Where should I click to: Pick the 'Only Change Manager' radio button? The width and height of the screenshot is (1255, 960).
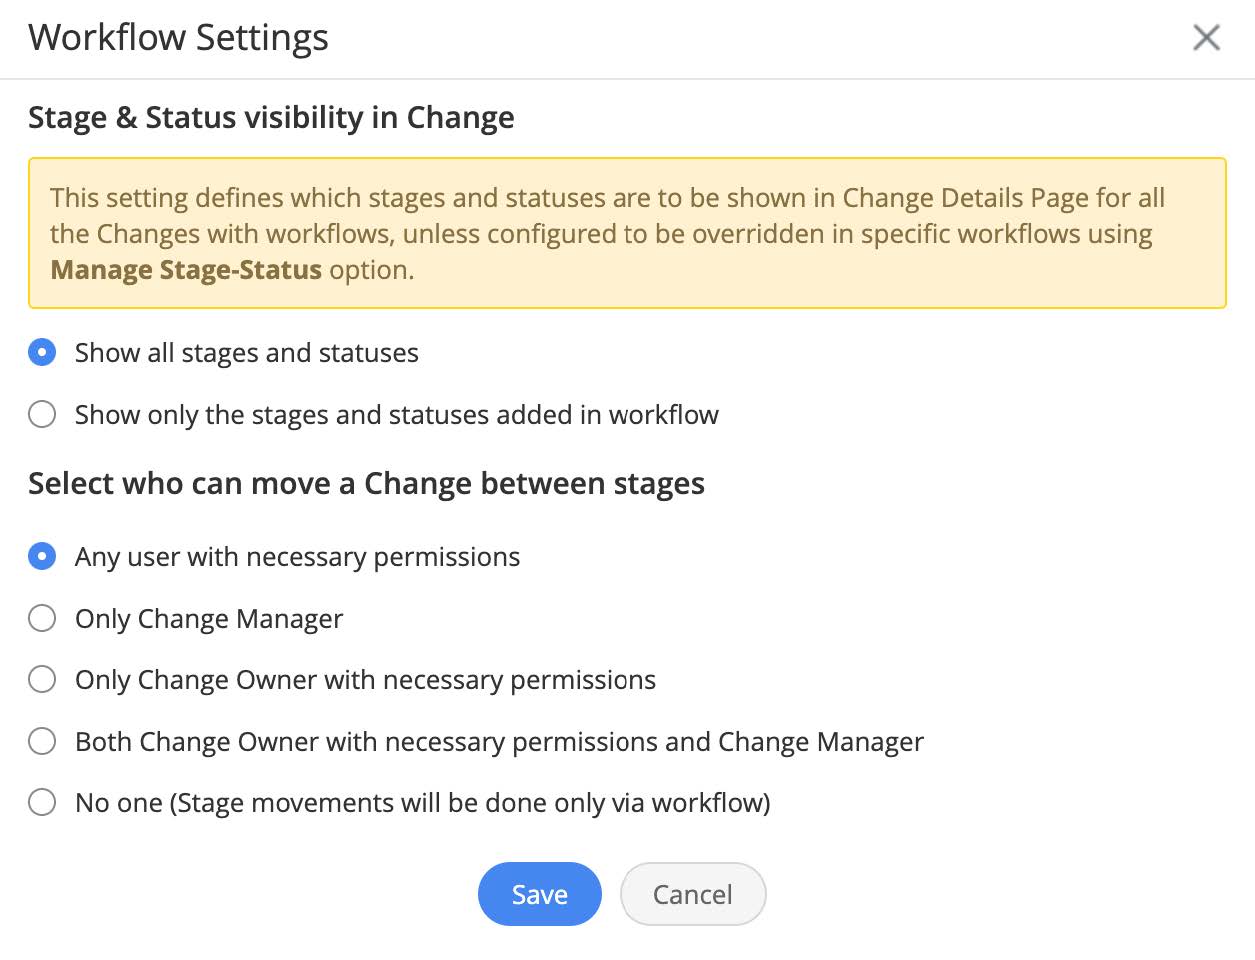[42, 619]
